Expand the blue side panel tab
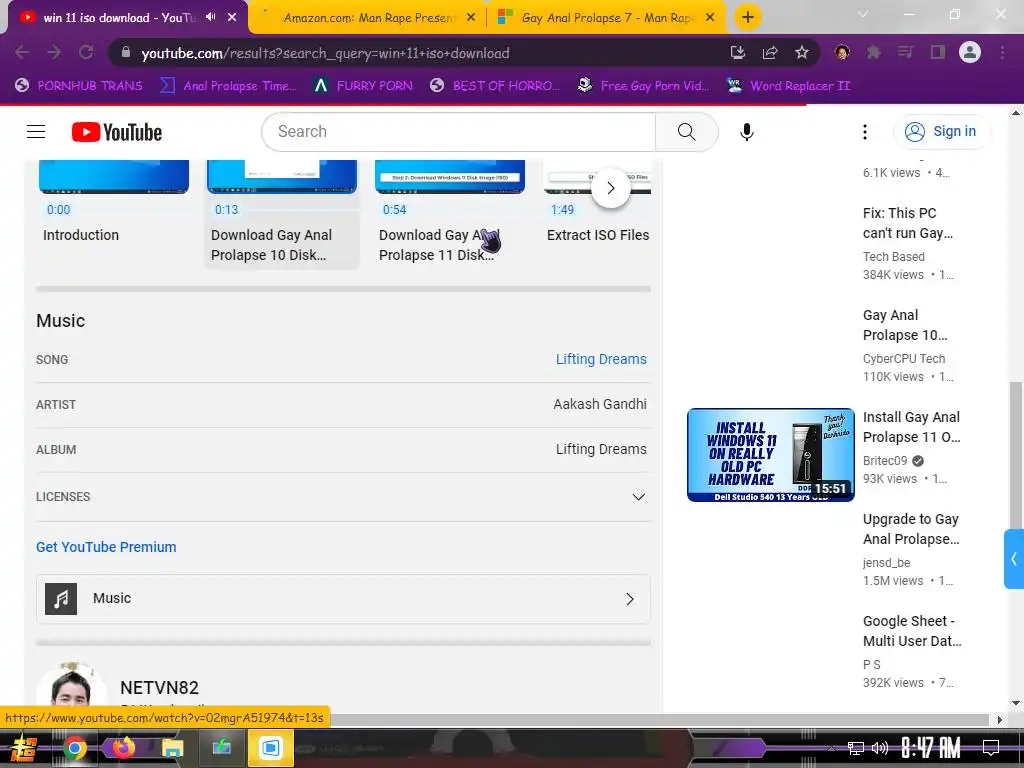1024x768 pixels. tap(1014, 559)
